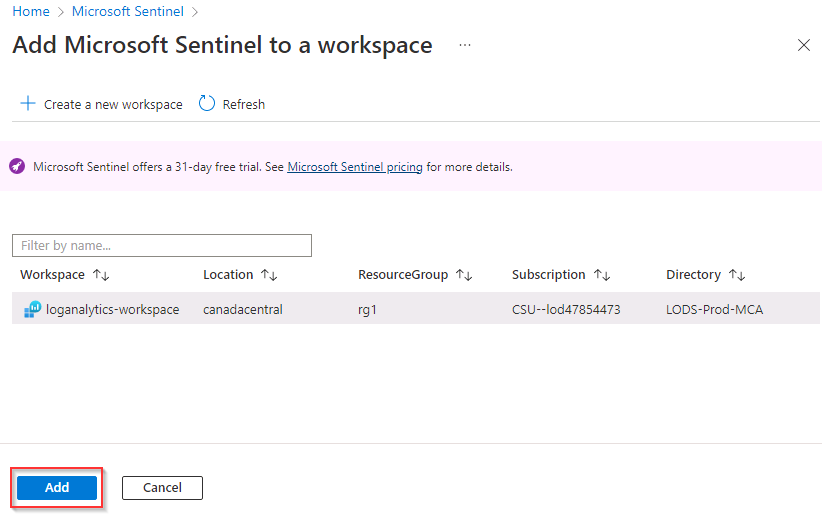Click the Cancel button

(x=163, y=488)
